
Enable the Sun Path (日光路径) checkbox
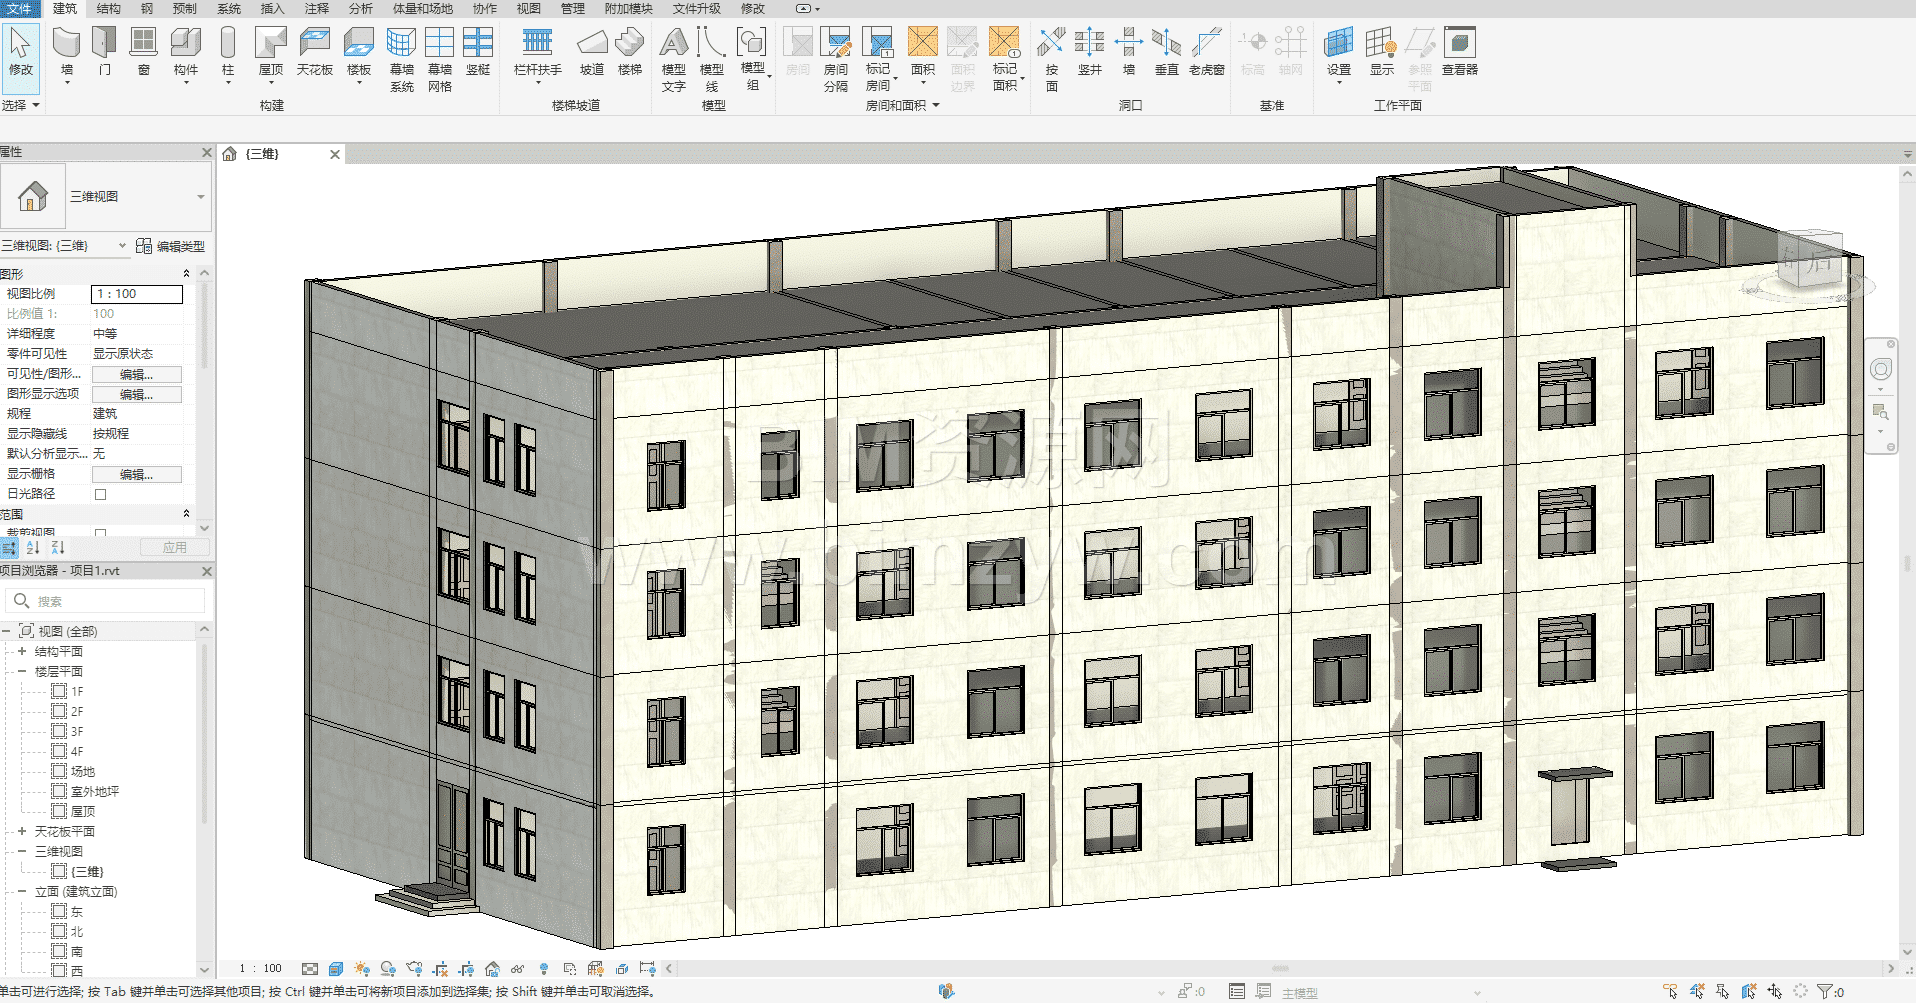point(100,494)
